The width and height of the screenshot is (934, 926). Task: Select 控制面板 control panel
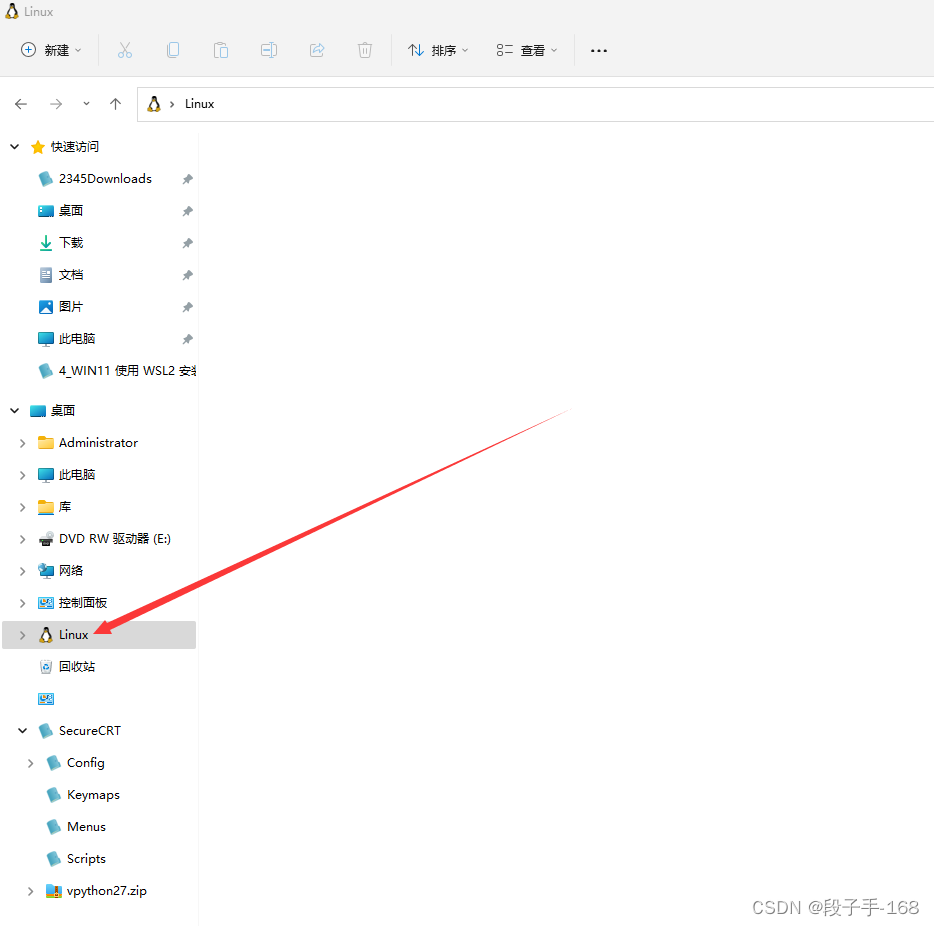click(83, 603)
